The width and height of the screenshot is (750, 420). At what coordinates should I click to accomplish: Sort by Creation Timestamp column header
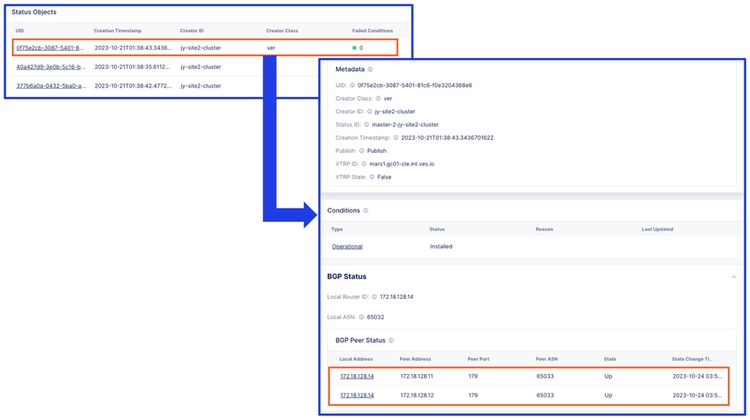click(x=117, y=31)
